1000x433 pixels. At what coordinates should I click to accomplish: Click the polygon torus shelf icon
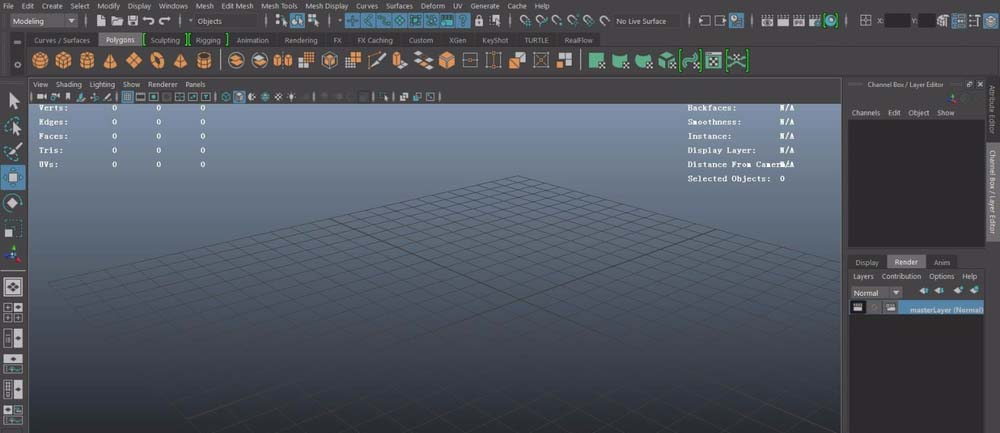click(157, 61)
